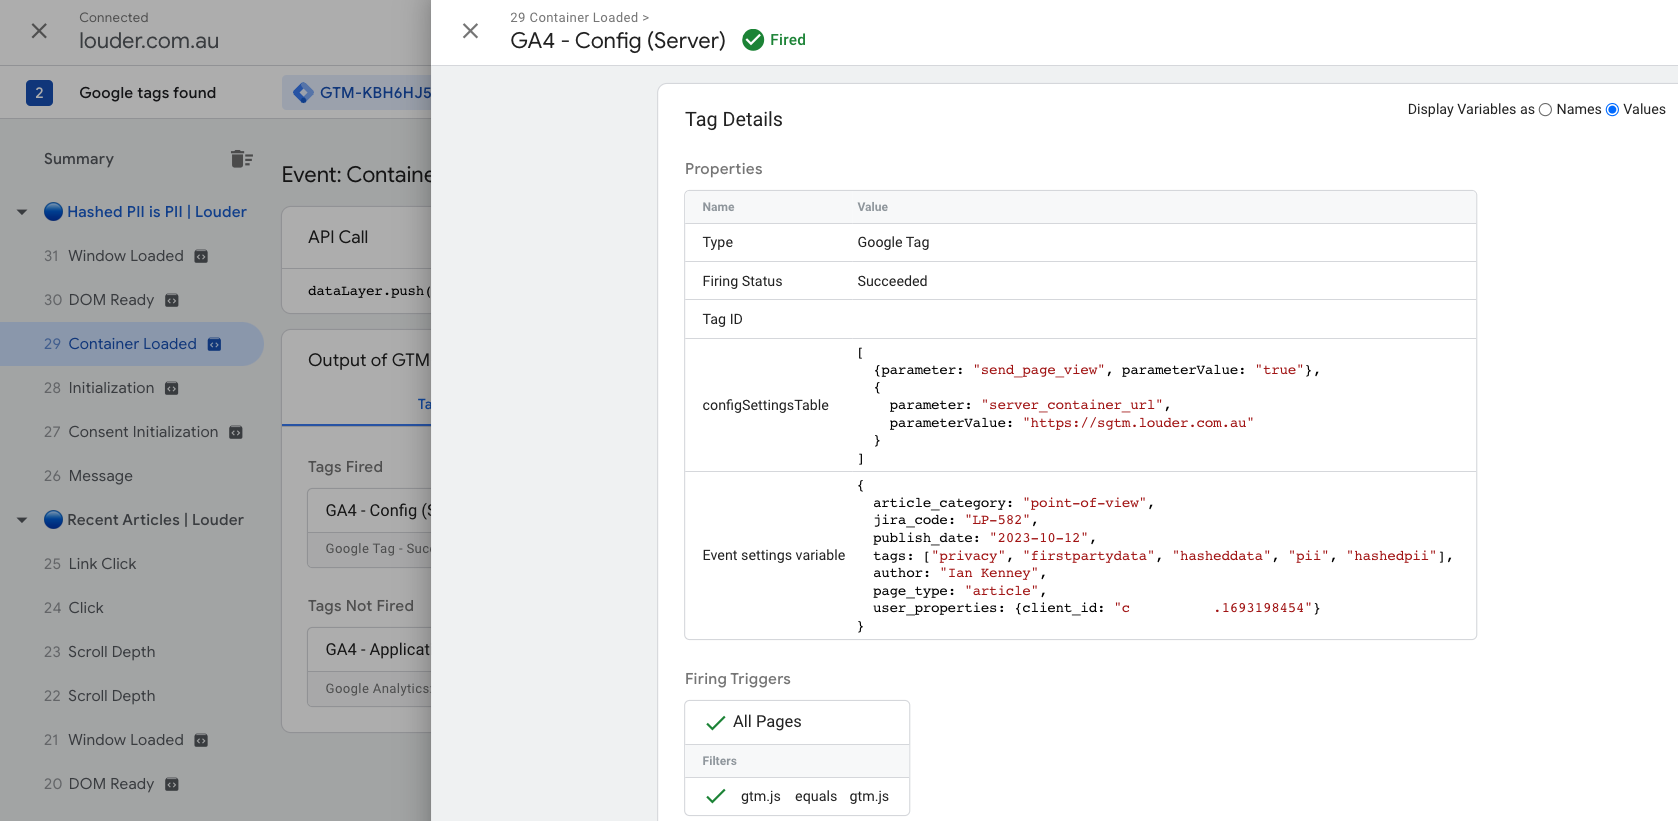Click the author value Ian Kenney
The image size is (1678, 821).
point(990,573)
